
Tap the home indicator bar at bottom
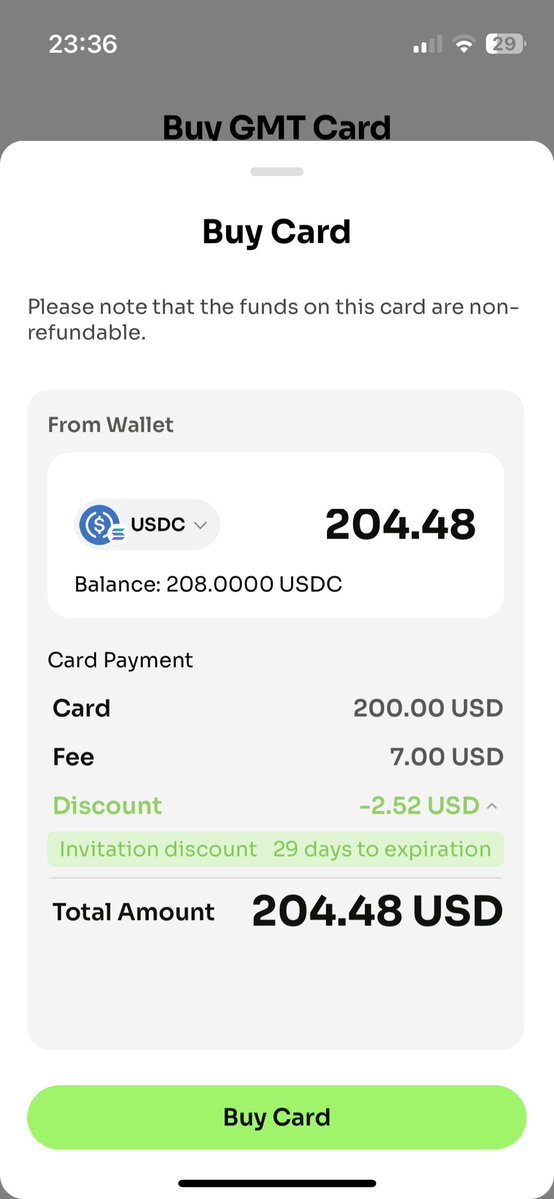pos(277,1183)
